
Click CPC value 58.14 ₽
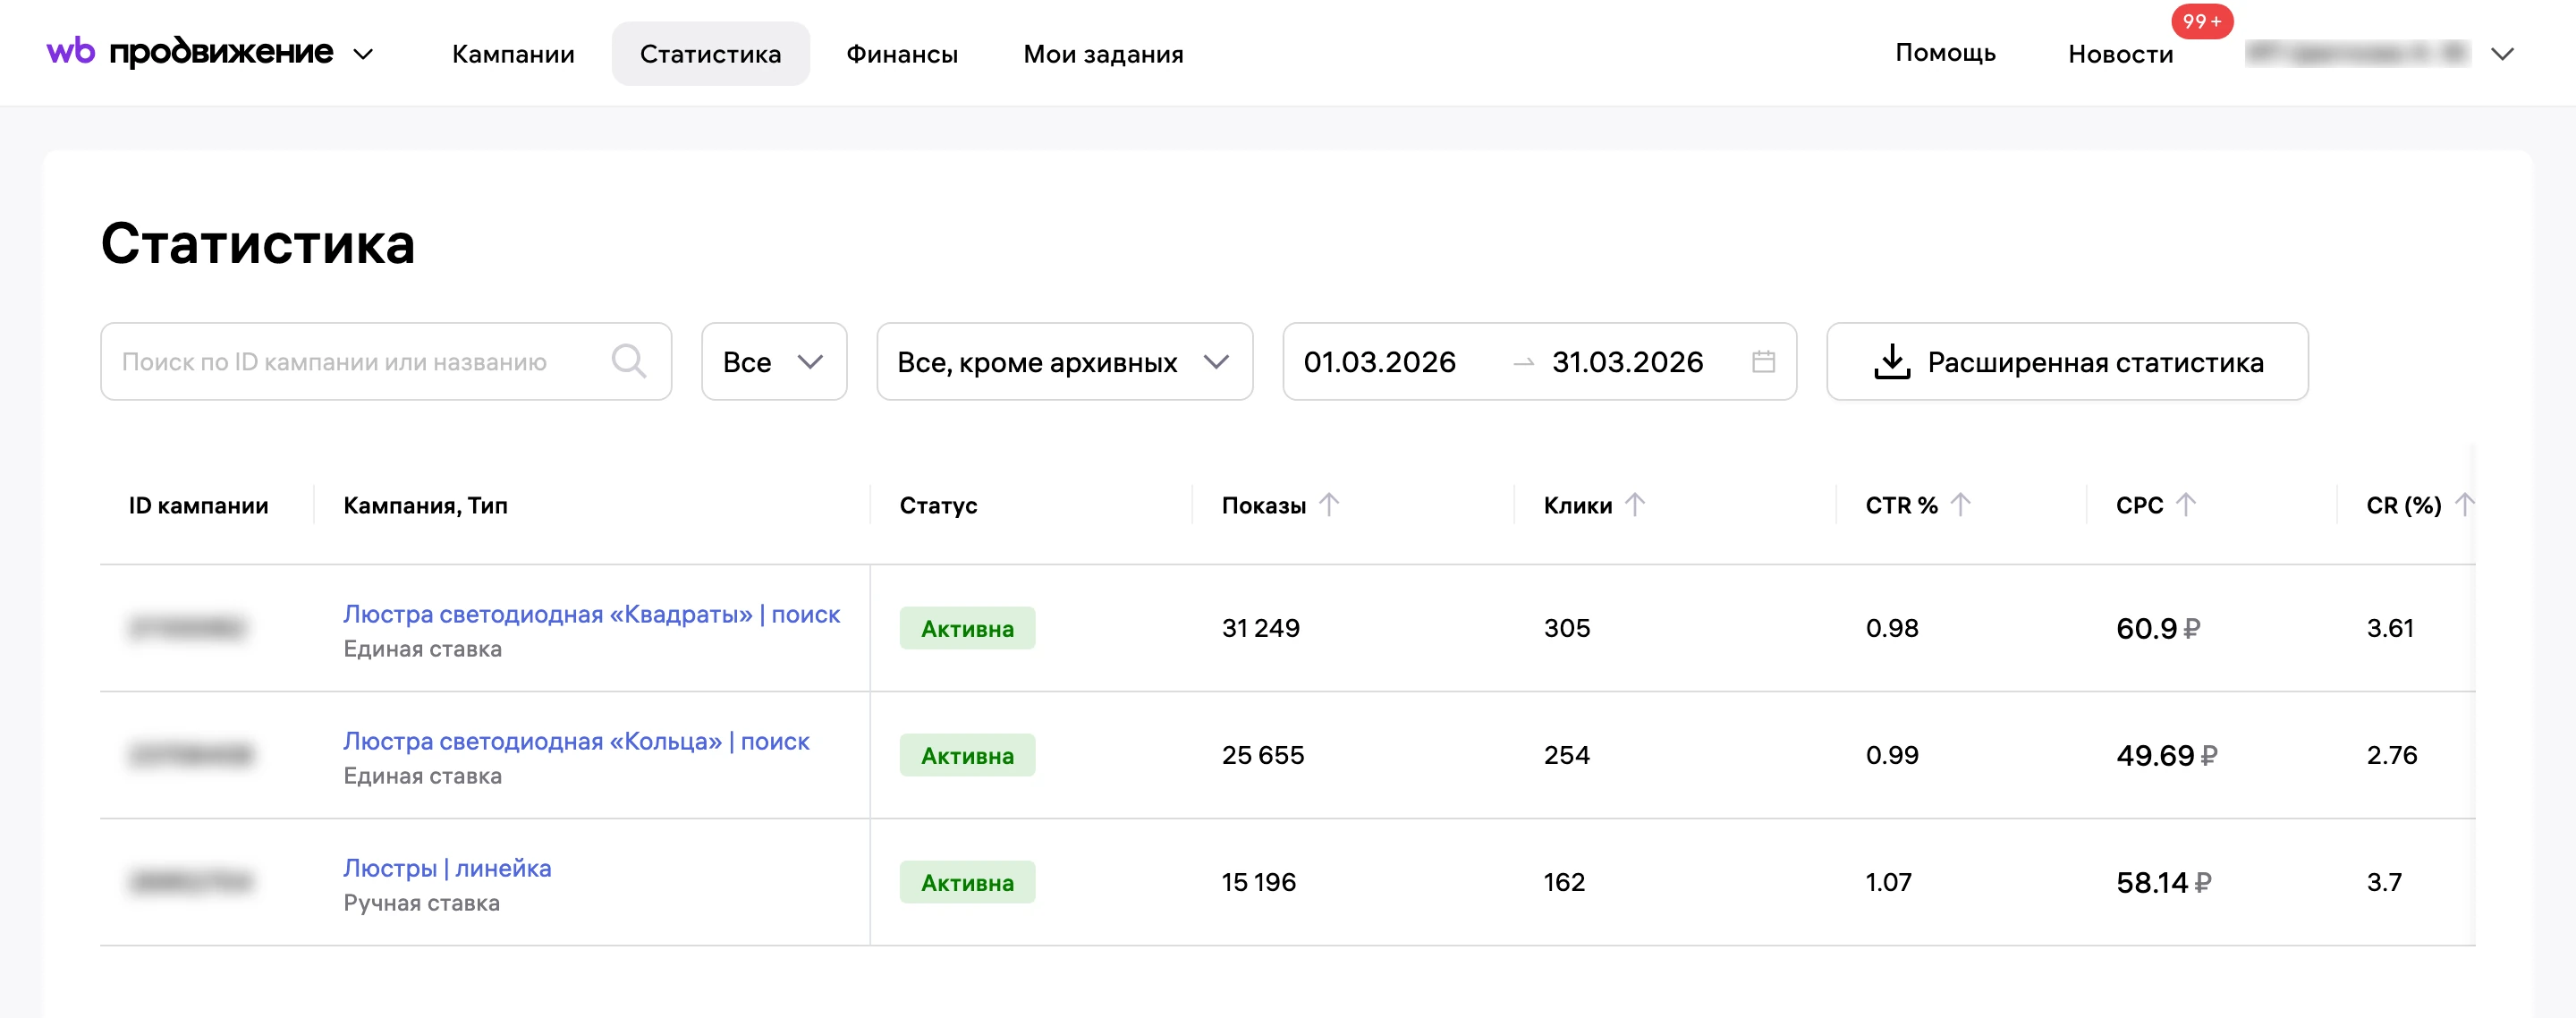pyautogui.click(x=2163, y=882)
